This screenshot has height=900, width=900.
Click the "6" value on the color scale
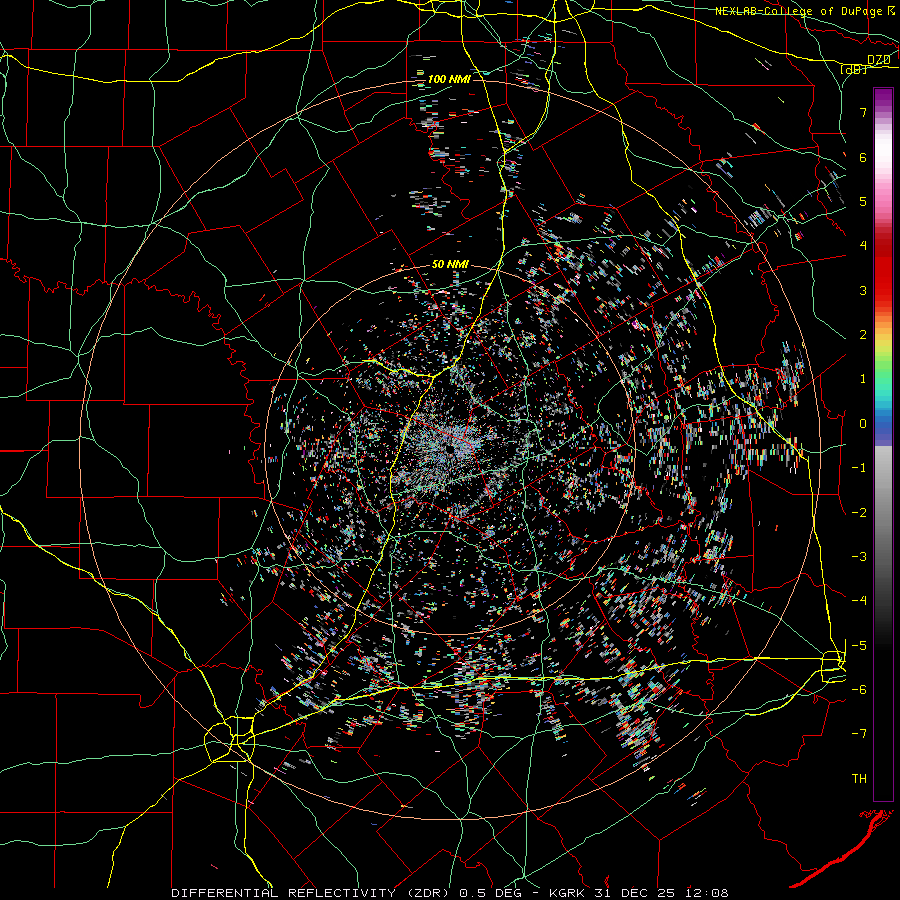[863, 157]
